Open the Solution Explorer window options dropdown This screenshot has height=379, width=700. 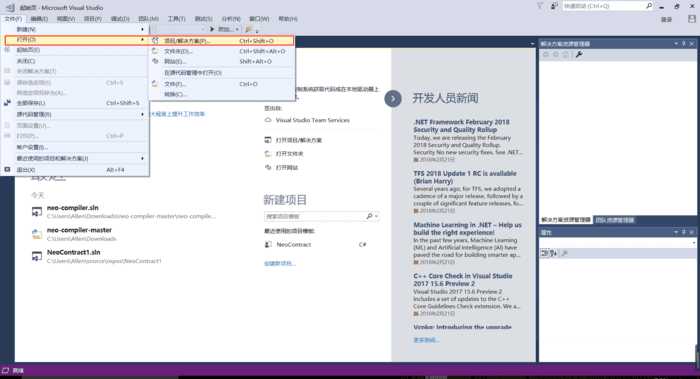676,44
